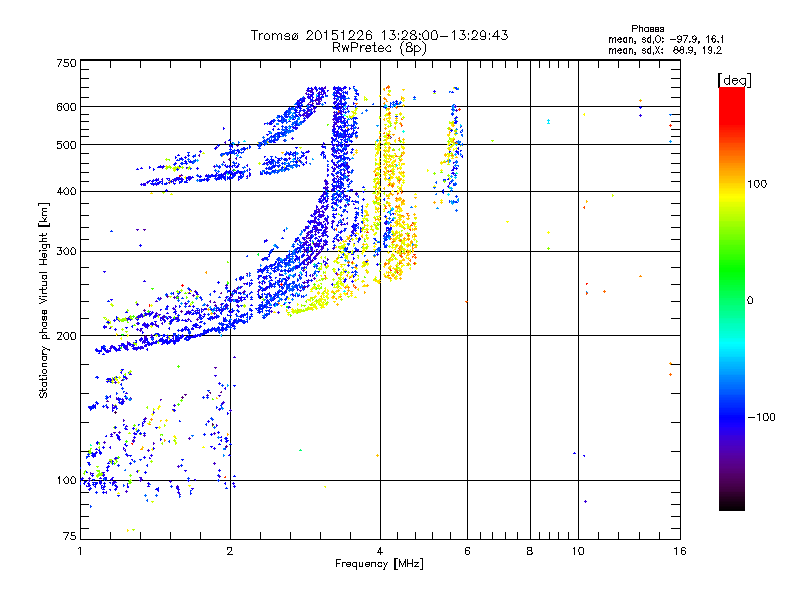Click the color bar's "-100" degree label
The image size is (800, 600).
click(761, 417)
